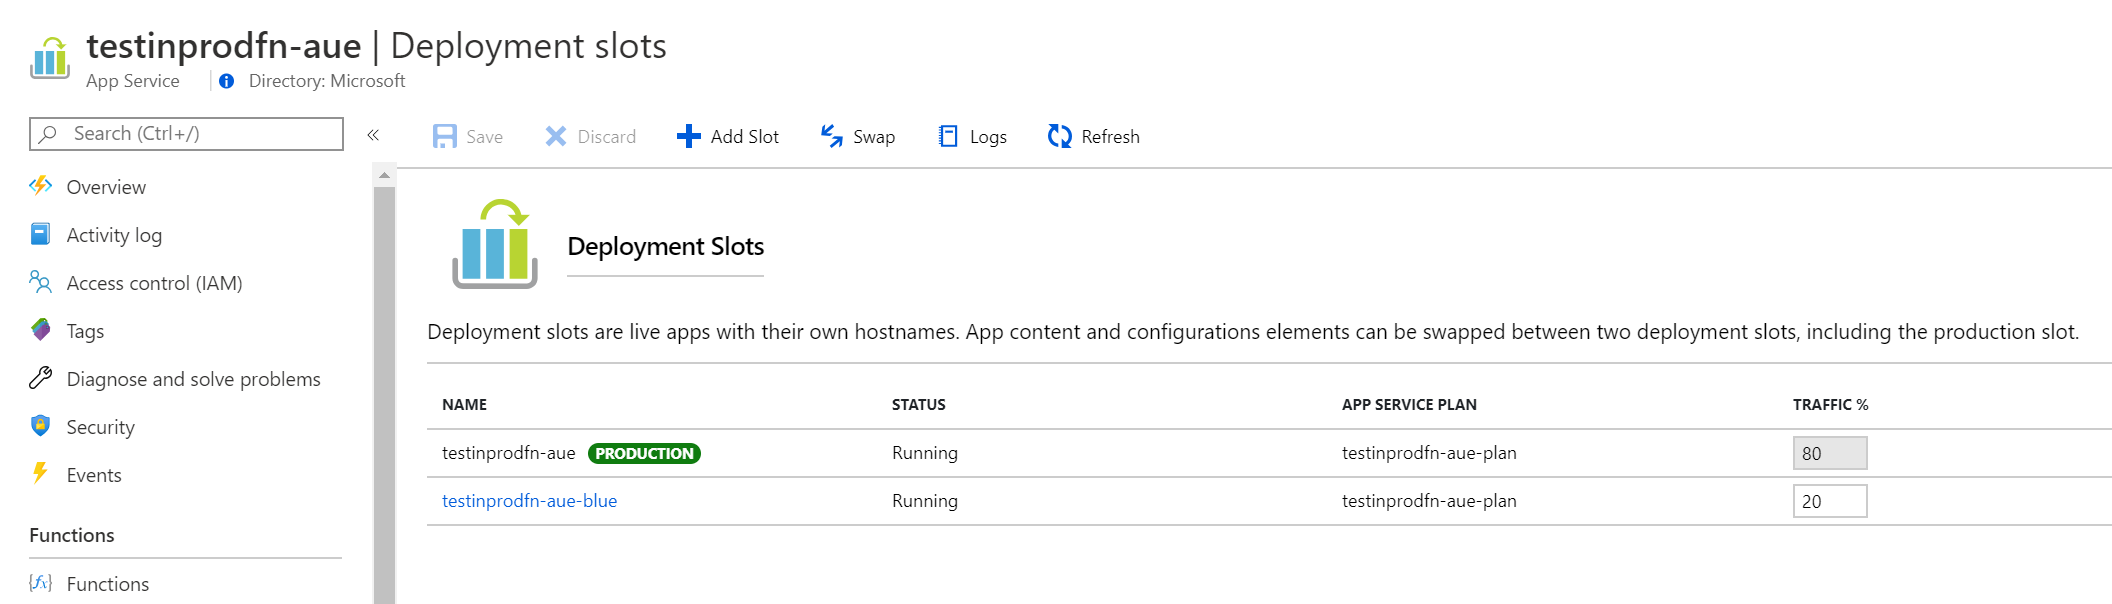Image resolution: width=2112 pixels, height=604 pixels.
Task: Click the Directory: Microsoft text
Action: coord(327,81)
